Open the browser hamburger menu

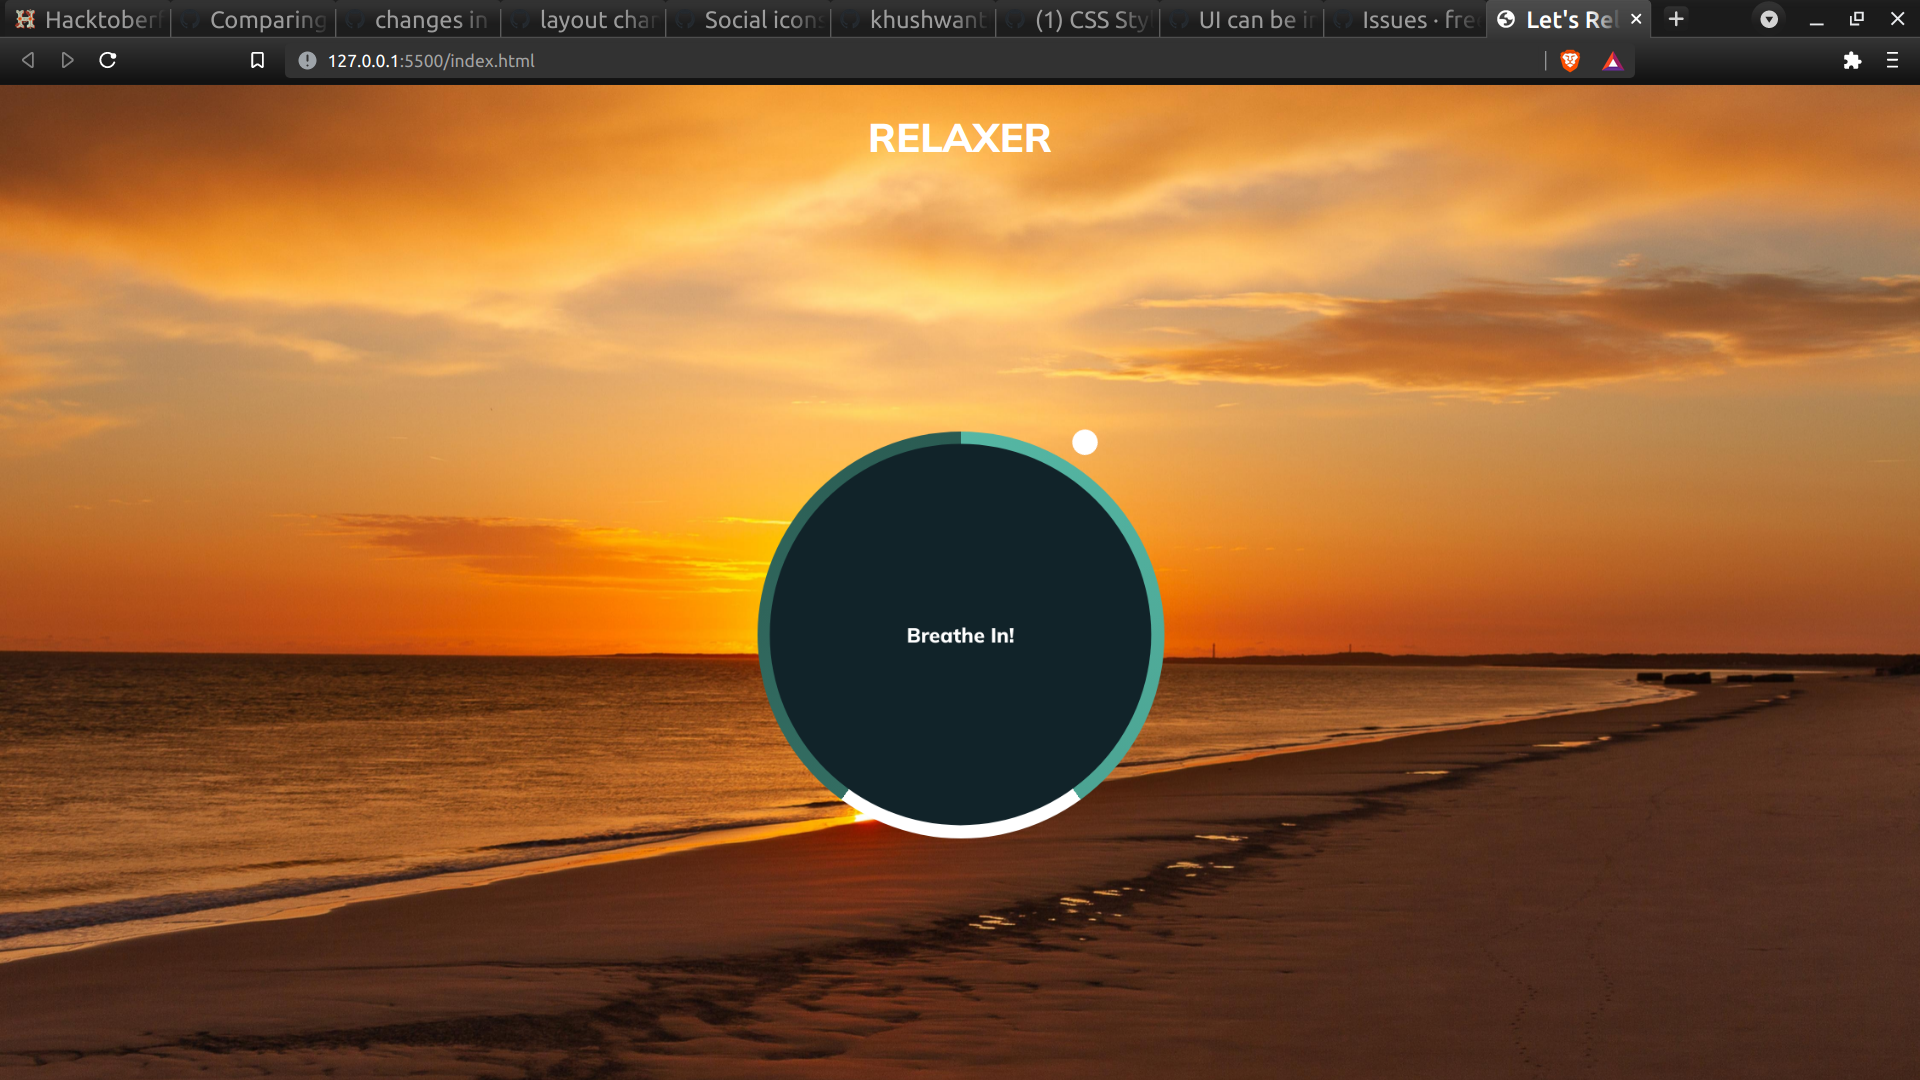1892,61
